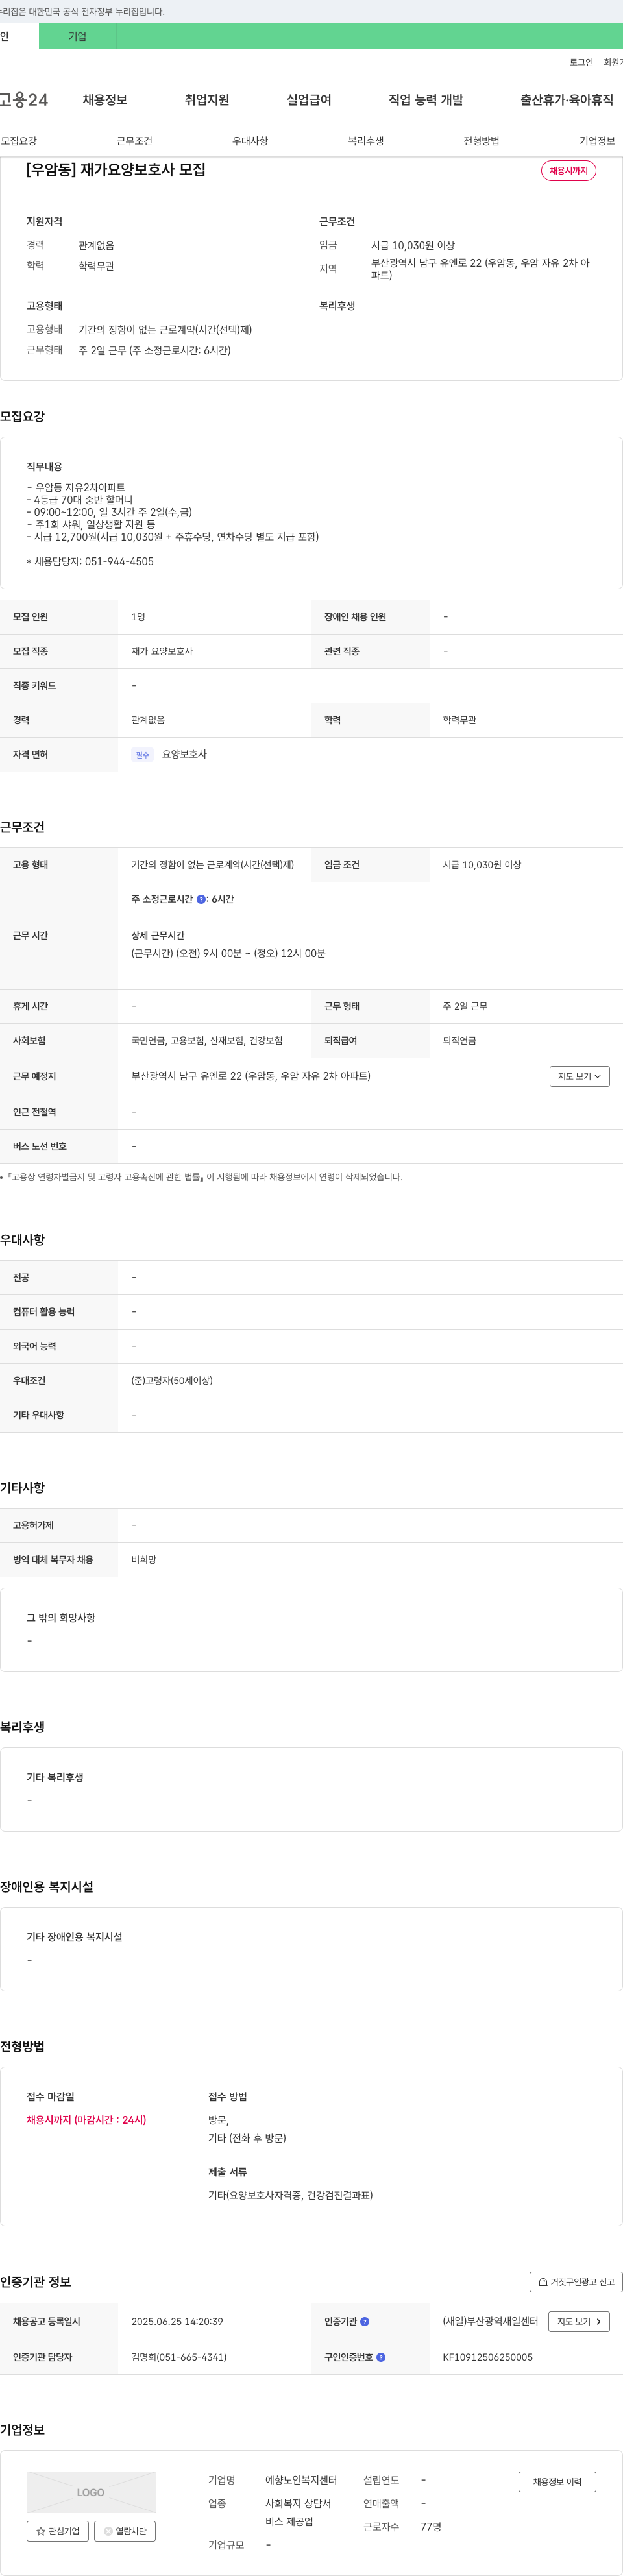Click company name 예향노인복지센터
Image resolution: width=623 pixels, height=2576 pixels.
[301, 2480]
